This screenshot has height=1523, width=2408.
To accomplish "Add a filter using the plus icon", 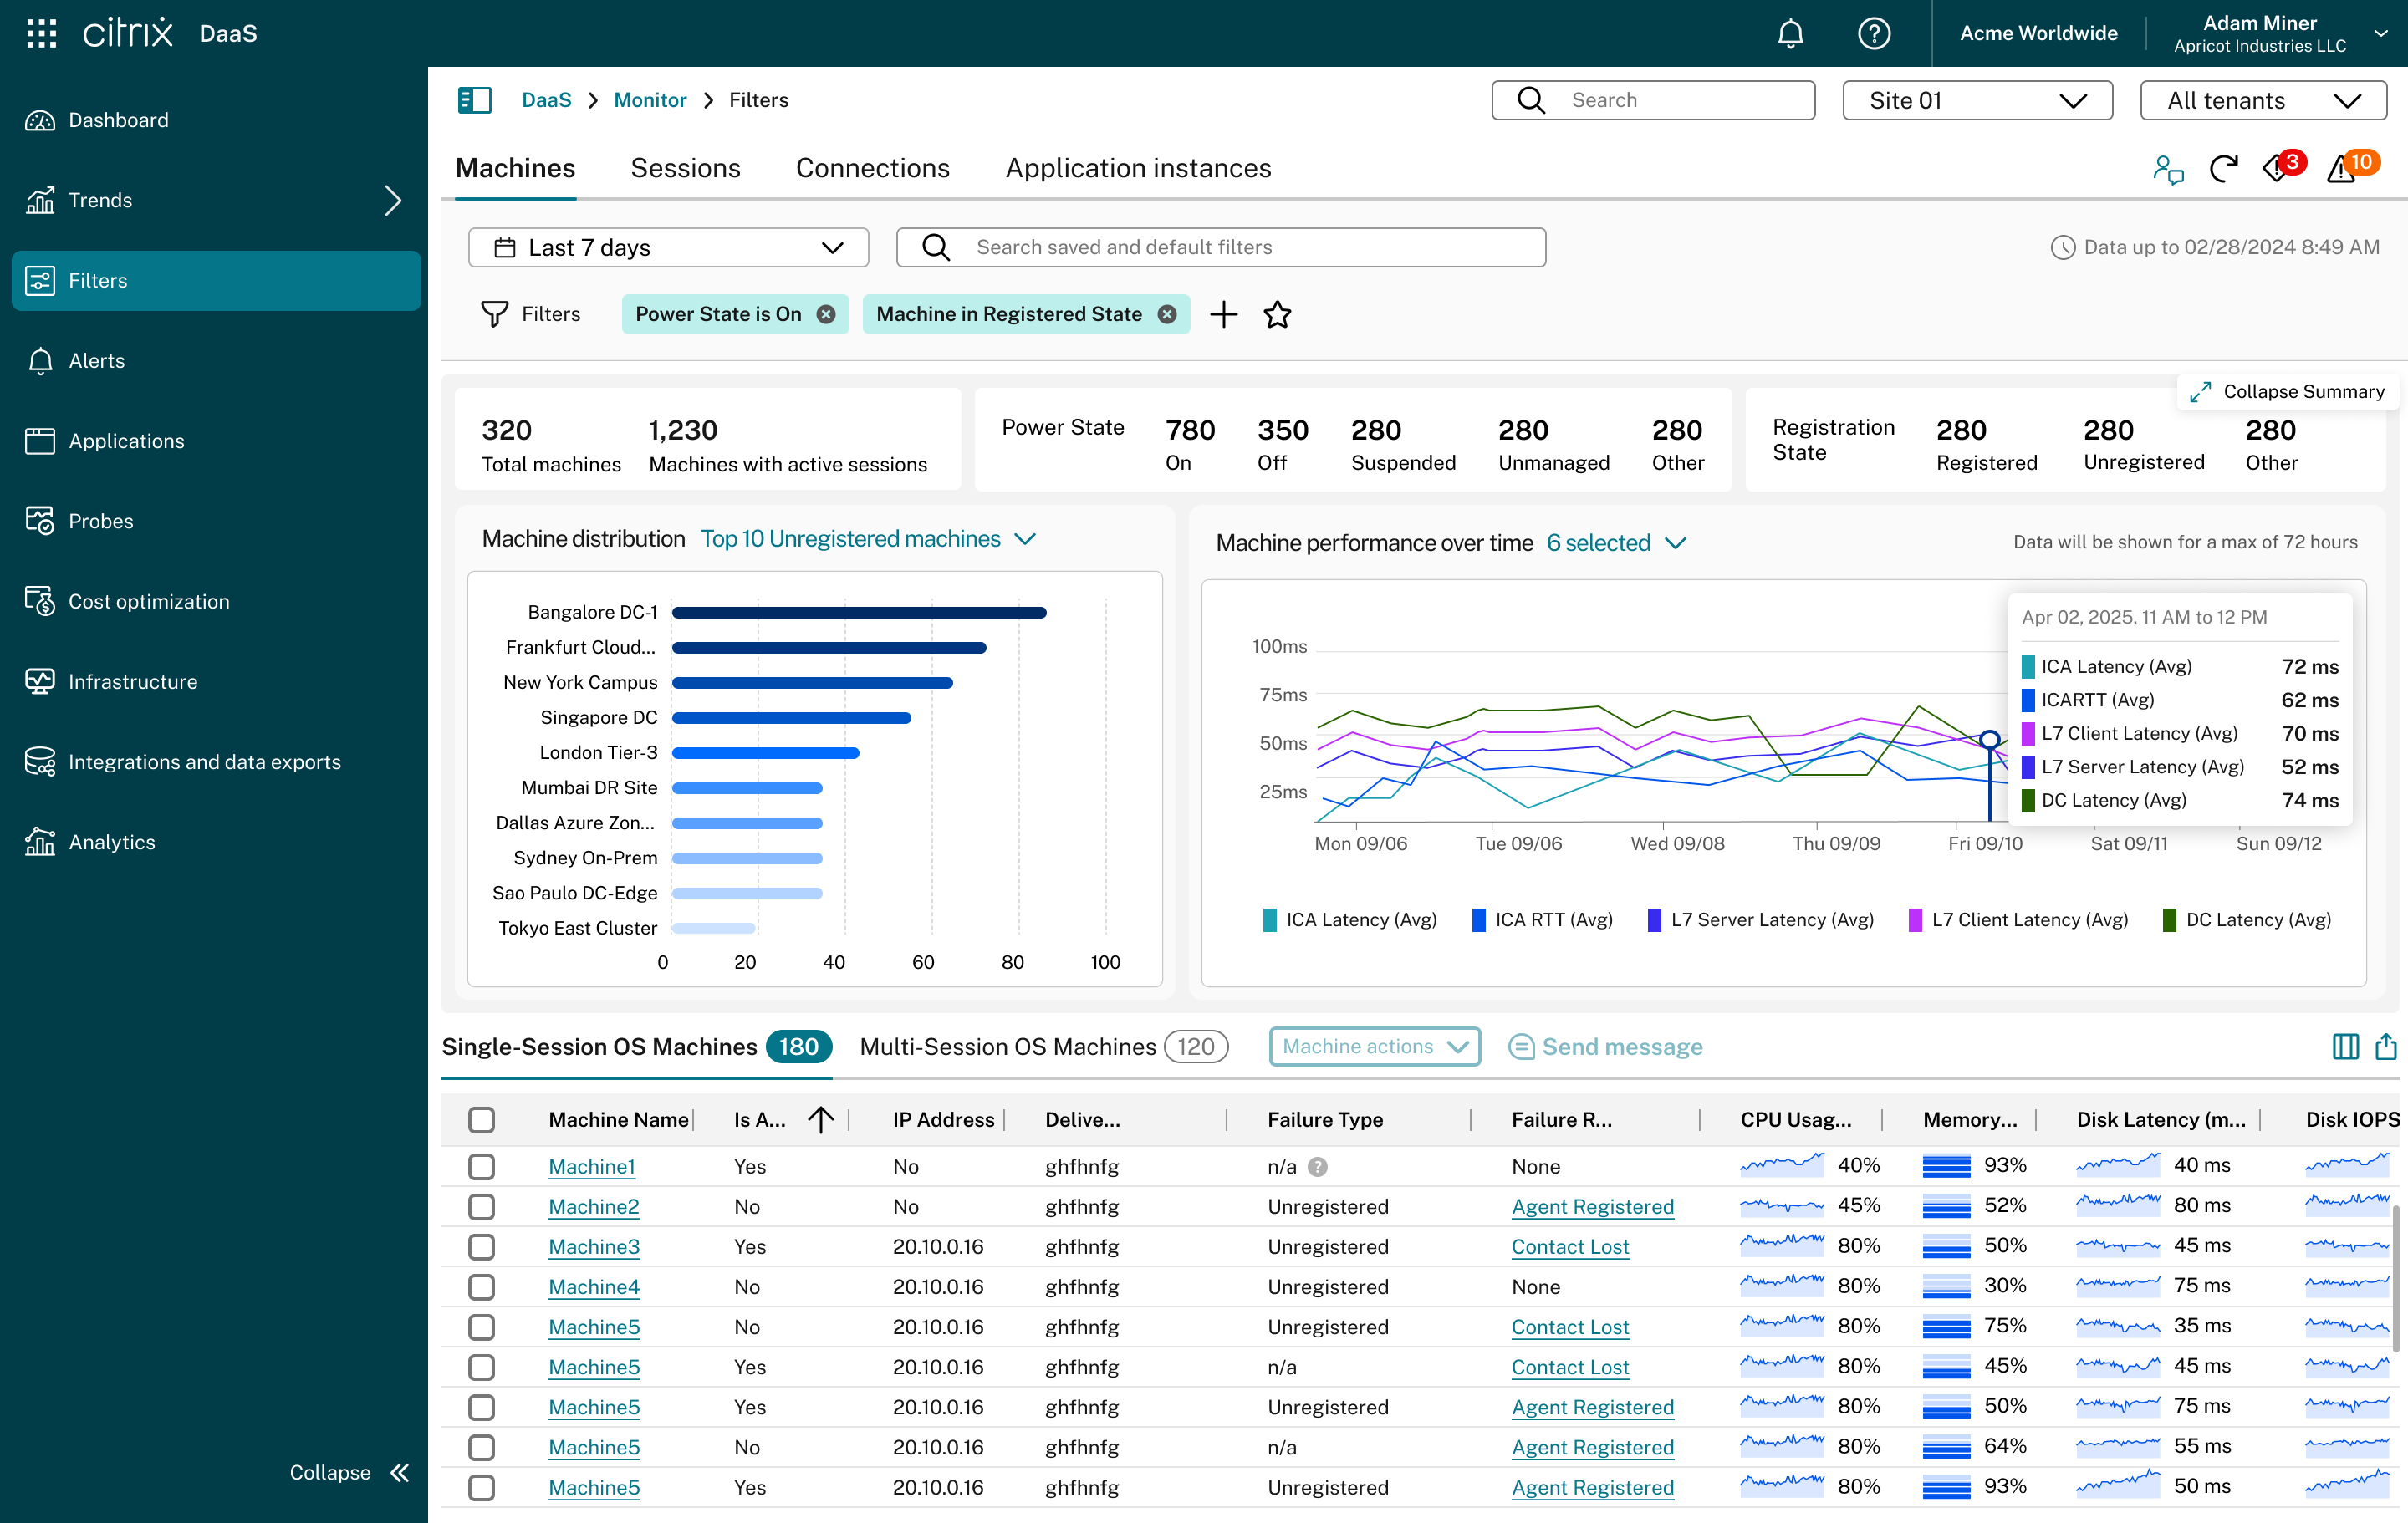I will click(1223, 314).
